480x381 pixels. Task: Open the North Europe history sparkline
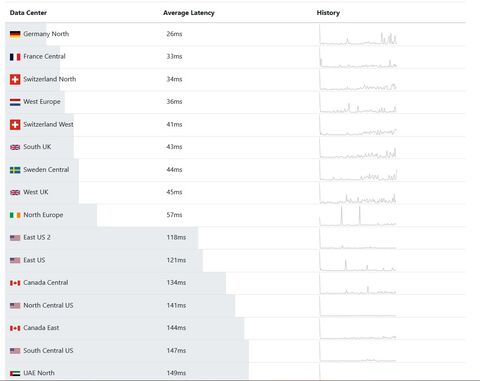[358, 216]
